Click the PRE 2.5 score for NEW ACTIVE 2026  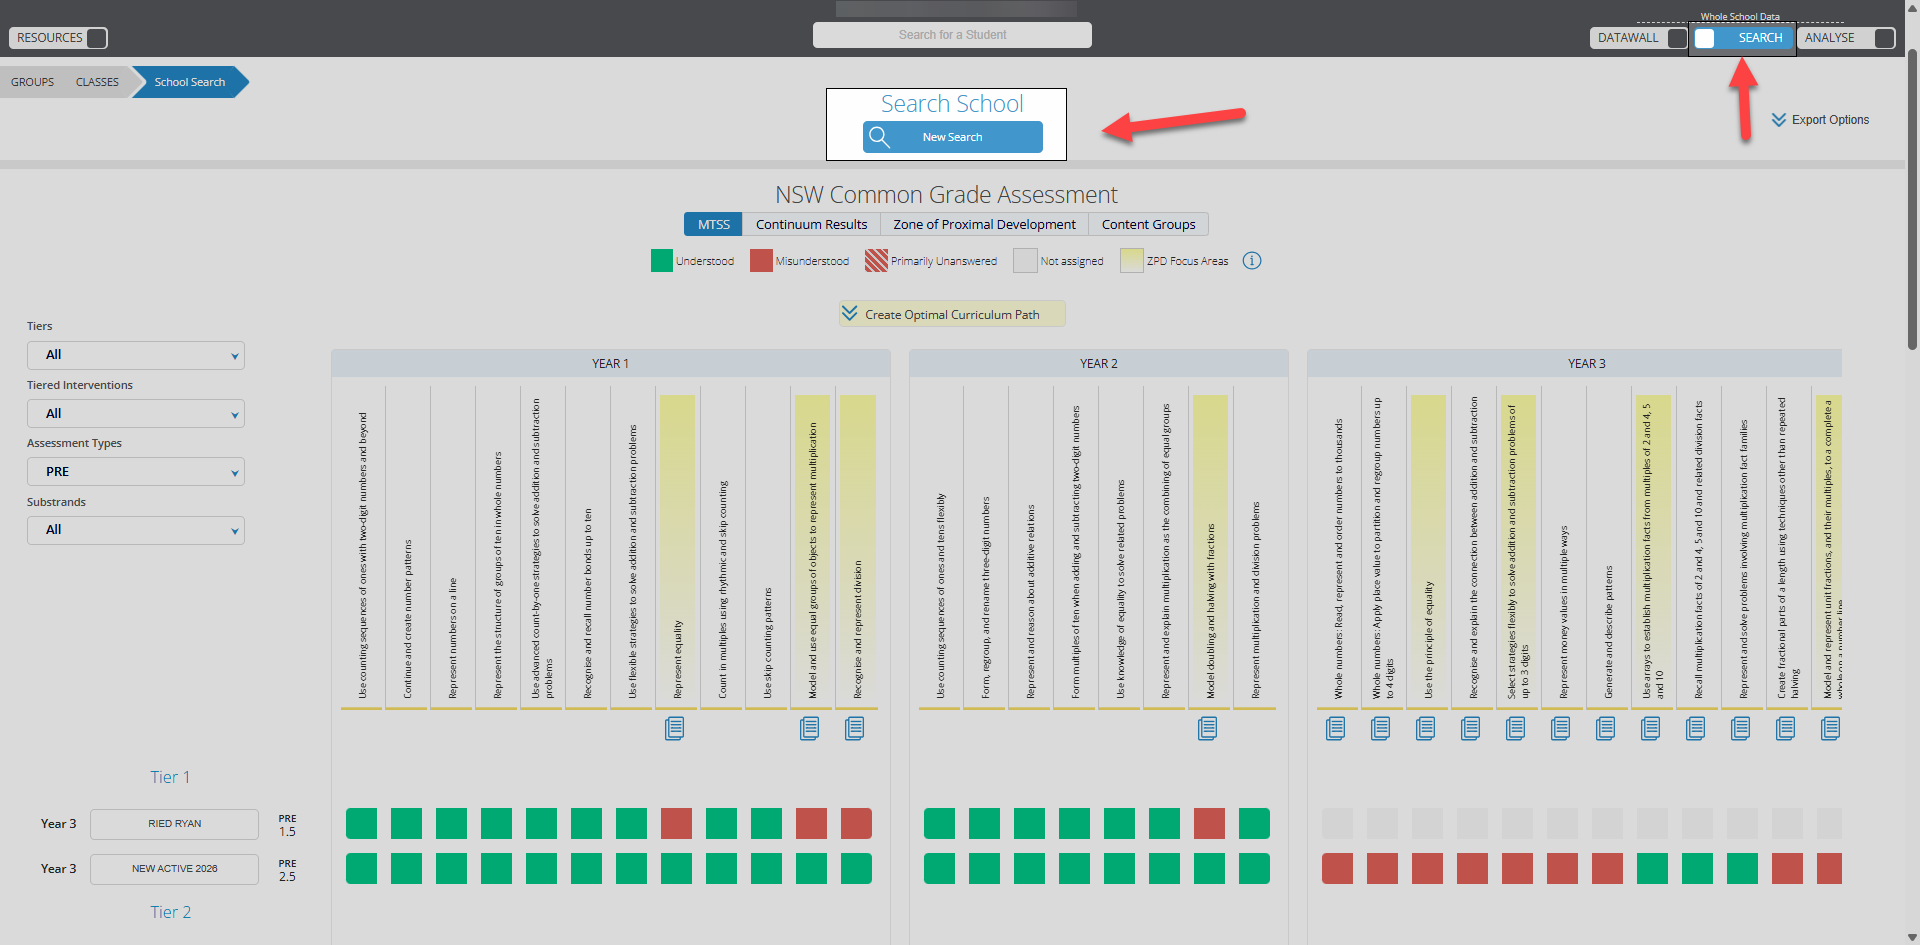[287, 870]
